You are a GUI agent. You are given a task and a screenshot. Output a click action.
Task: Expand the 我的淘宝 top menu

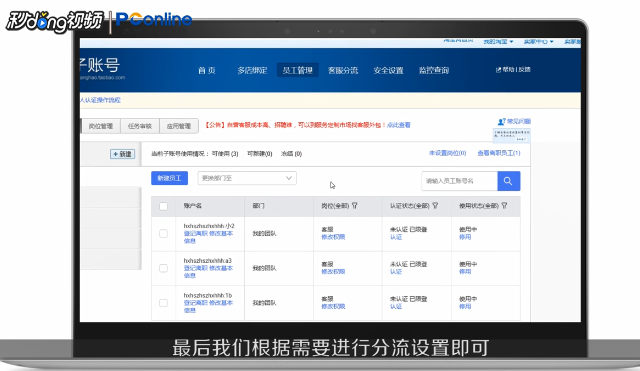(498, 42)
